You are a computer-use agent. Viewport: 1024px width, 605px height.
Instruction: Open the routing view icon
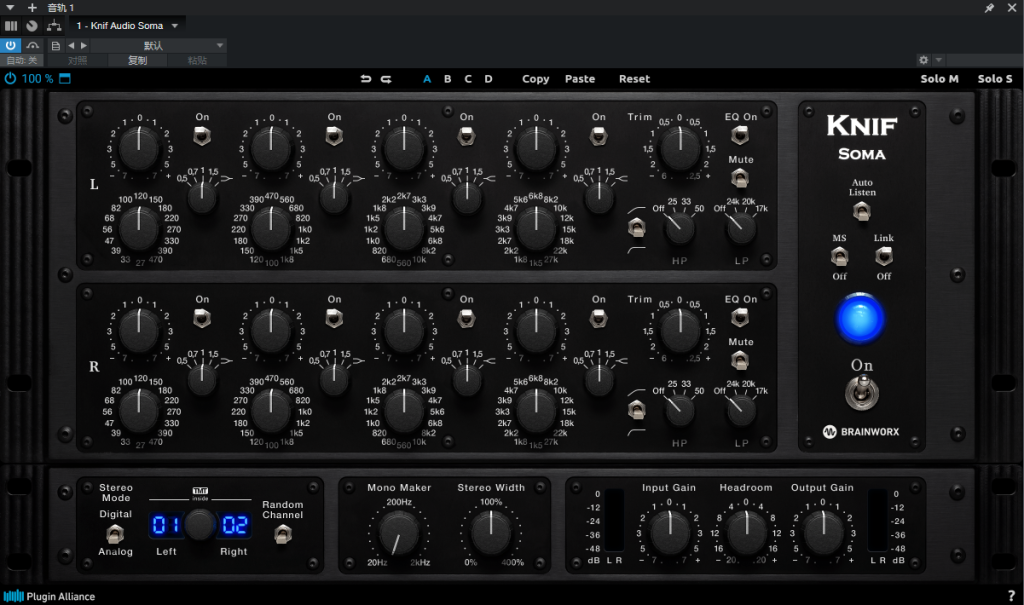click(54, 26)
